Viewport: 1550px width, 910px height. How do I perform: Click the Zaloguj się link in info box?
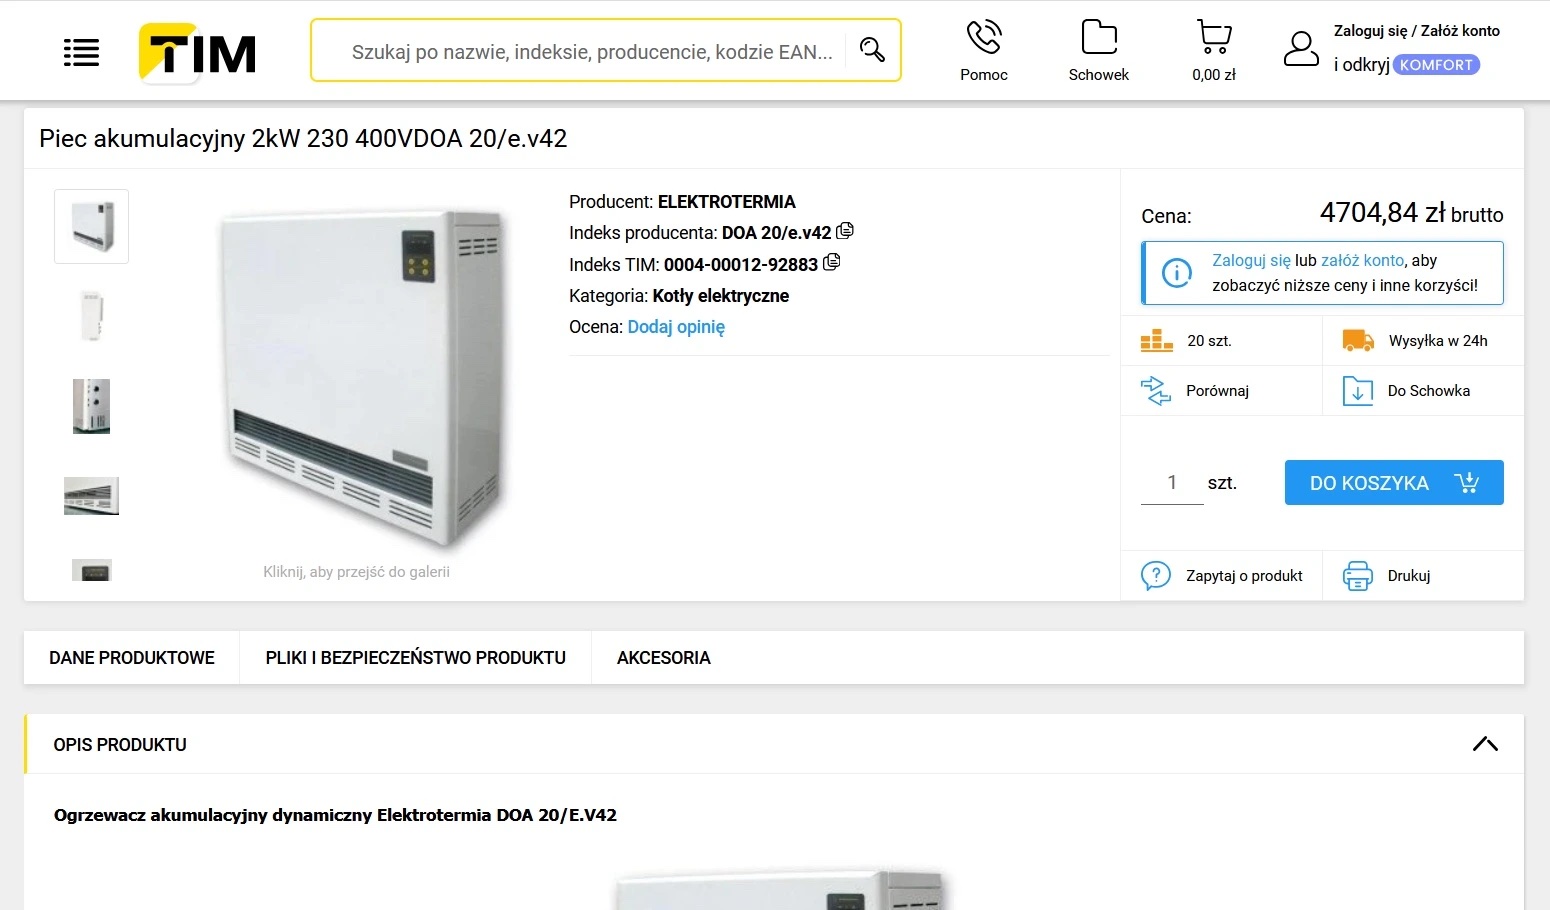pyautogui.click(x=1251, y=260)
